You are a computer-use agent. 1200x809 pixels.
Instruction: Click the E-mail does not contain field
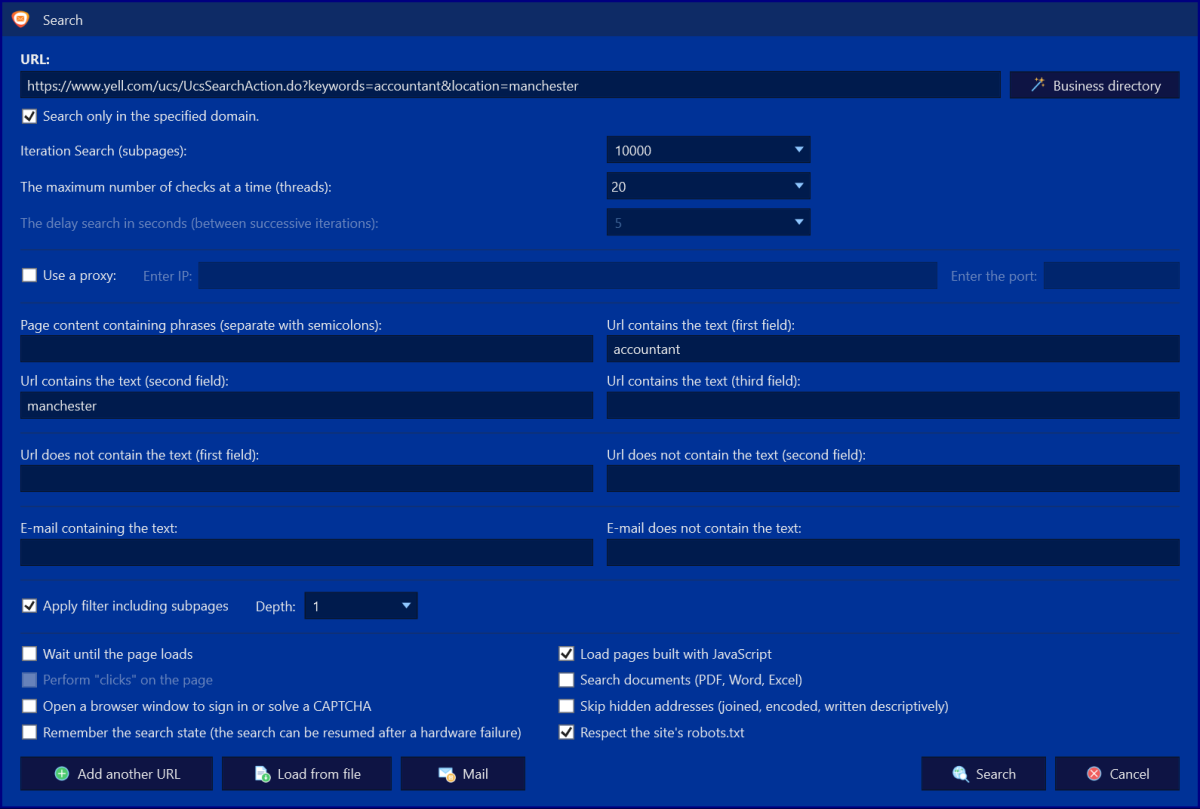[x=893, y=553]
